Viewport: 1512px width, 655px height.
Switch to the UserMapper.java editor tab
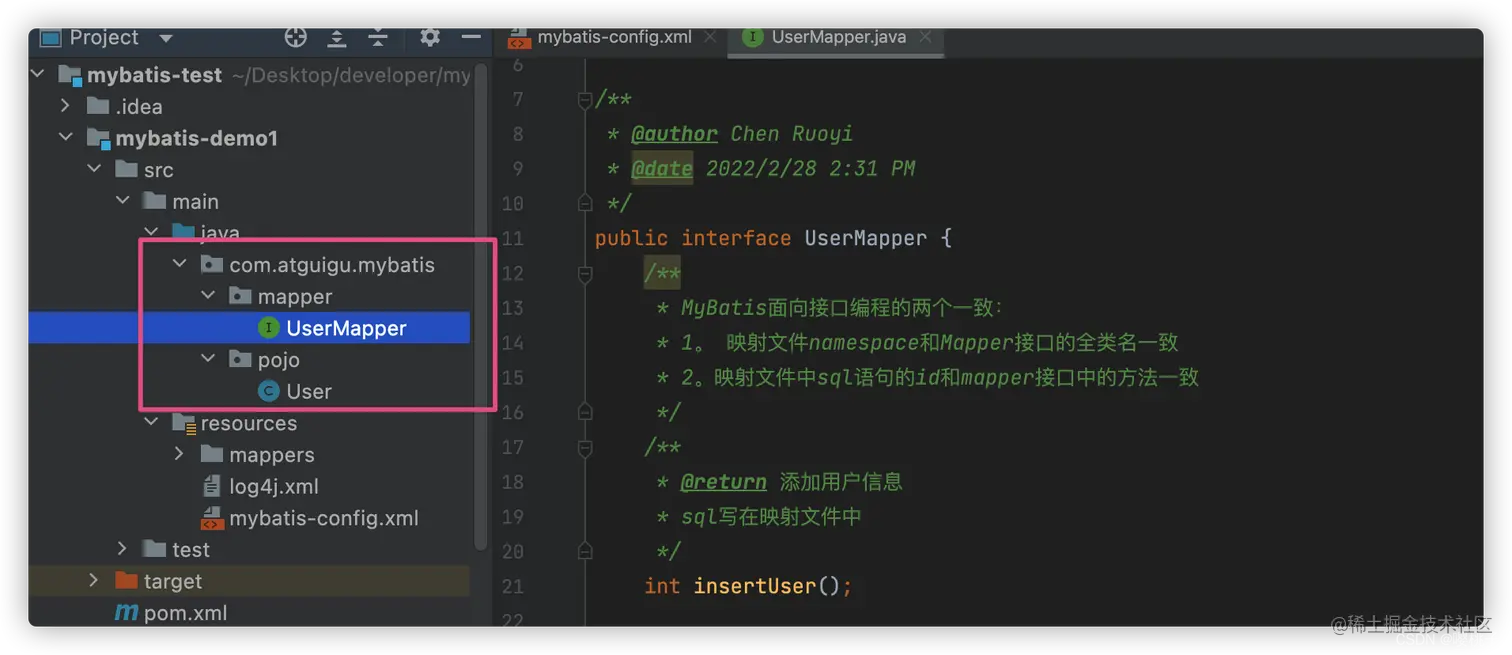(x=838, y=37)
